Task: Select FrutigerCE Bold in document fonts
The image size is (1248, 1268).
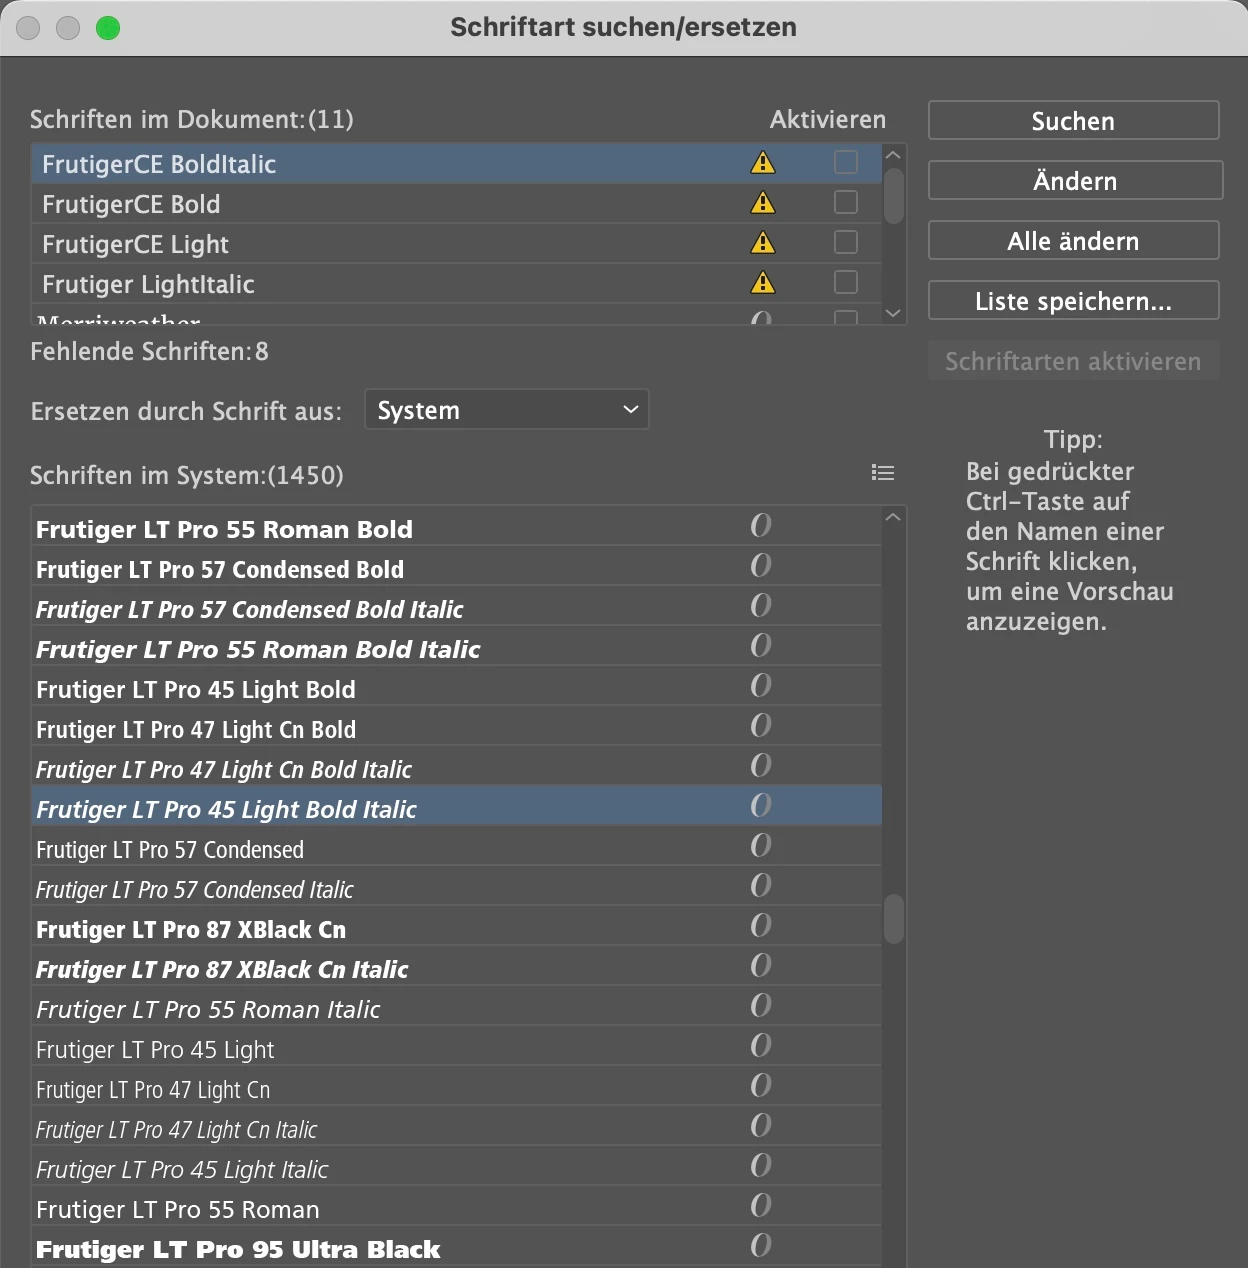Action: [x=456, y=204]
